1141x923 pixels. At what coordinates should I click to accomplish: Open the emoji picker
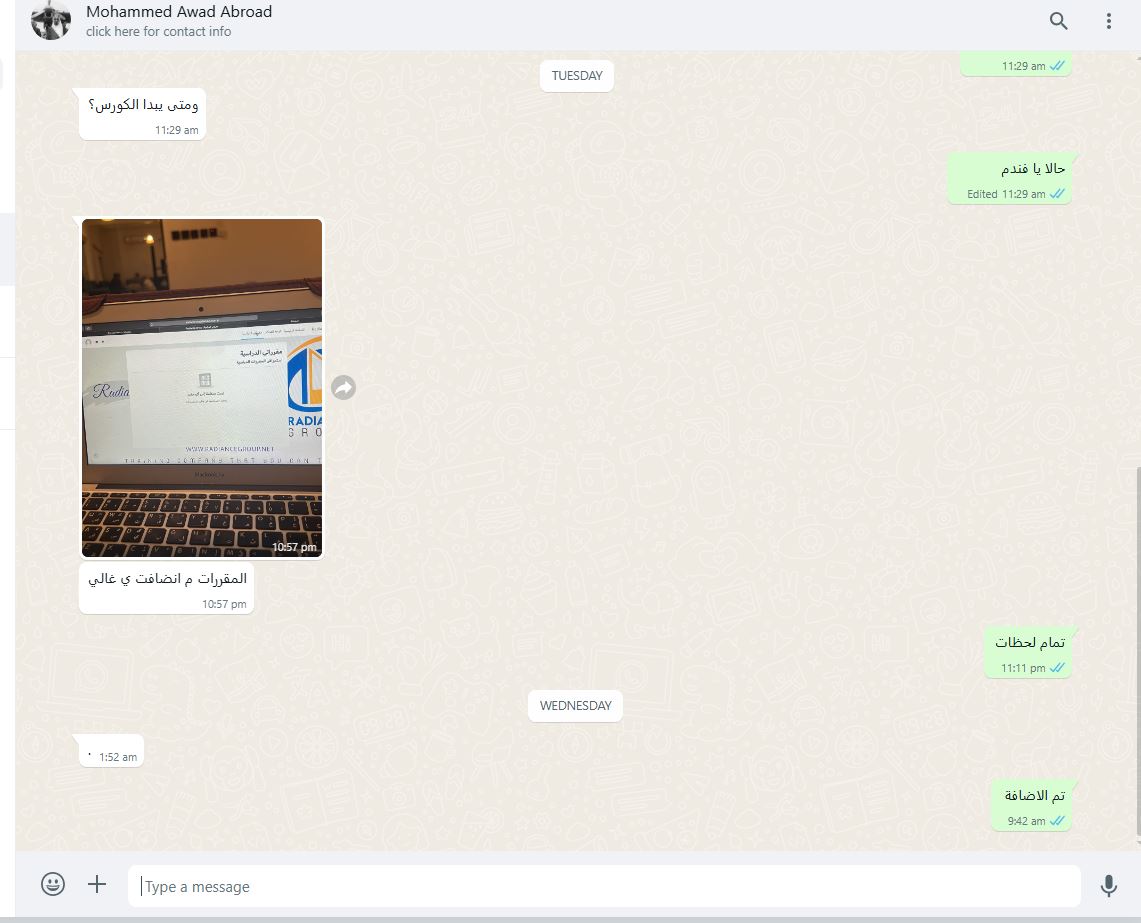pyautogui.click(x=52, y=884)
